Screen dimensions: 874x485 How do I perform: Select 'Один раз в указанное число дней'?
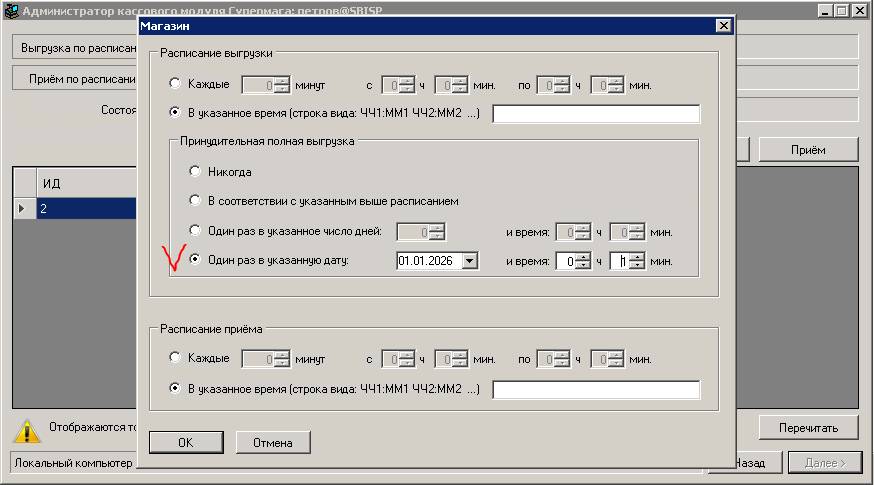[x=195, y=231]
